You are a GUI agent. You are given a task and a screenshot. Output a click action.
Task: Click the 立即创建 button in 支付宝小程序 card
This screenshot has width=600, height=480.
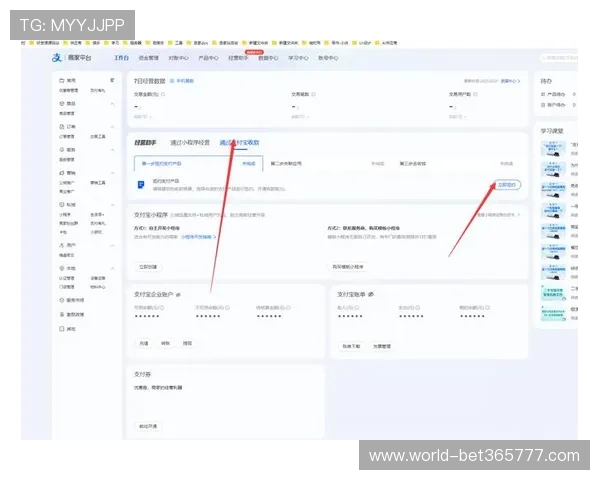tap(148, 267)
